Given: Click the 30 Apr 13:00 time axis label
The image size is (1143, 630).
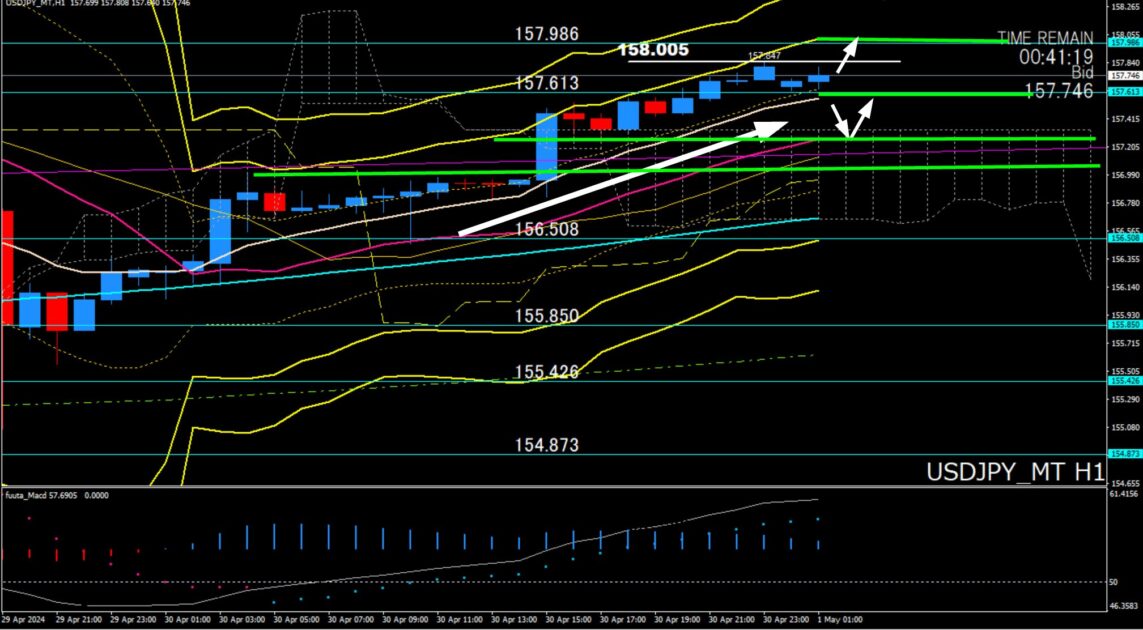Looking at the screenshot, I should (x=517, y=619).
